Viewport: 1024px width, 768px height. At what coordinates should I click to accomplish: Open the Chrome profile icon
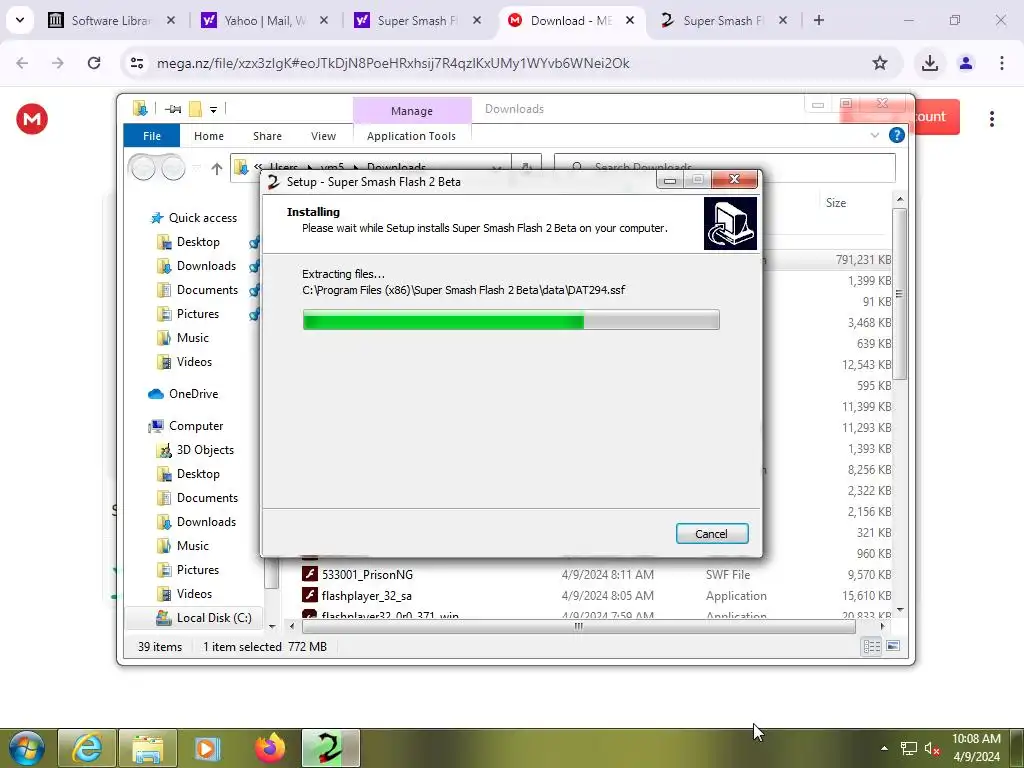coord(966,63)
